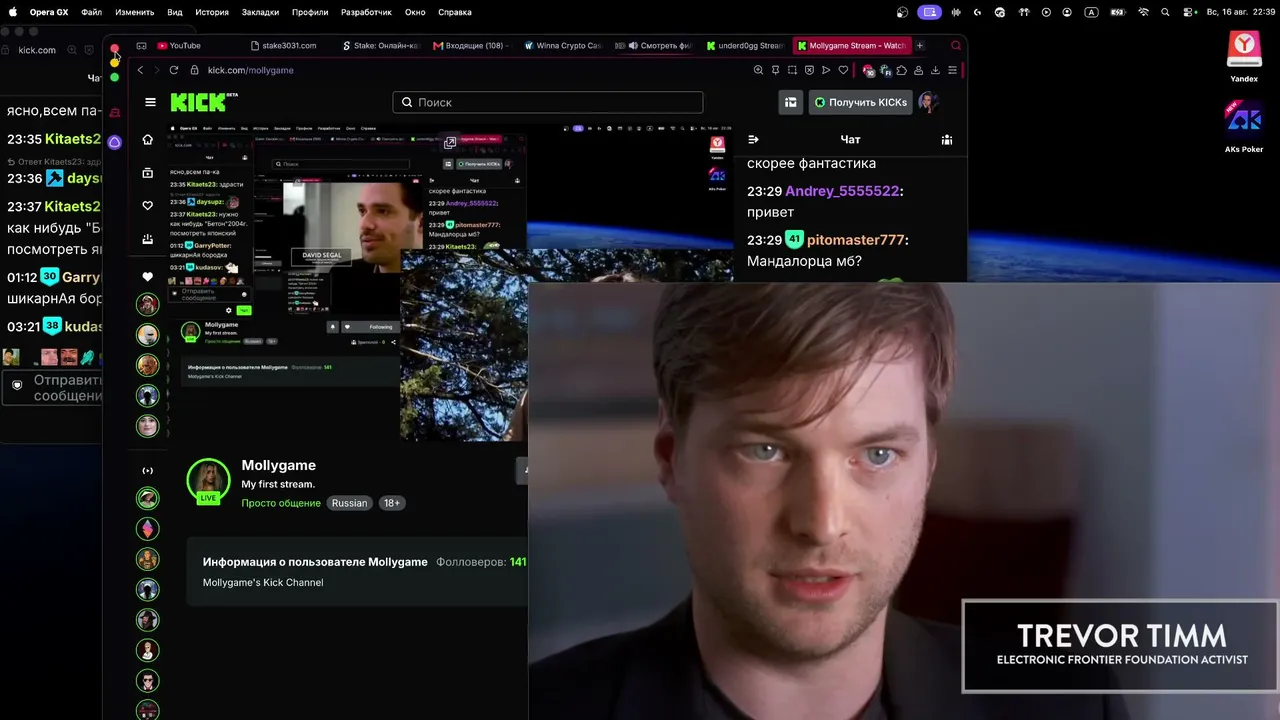Open the Opera extensions puzzle icon
This screenshot has width=1280, height=720.
pos(902,70)
